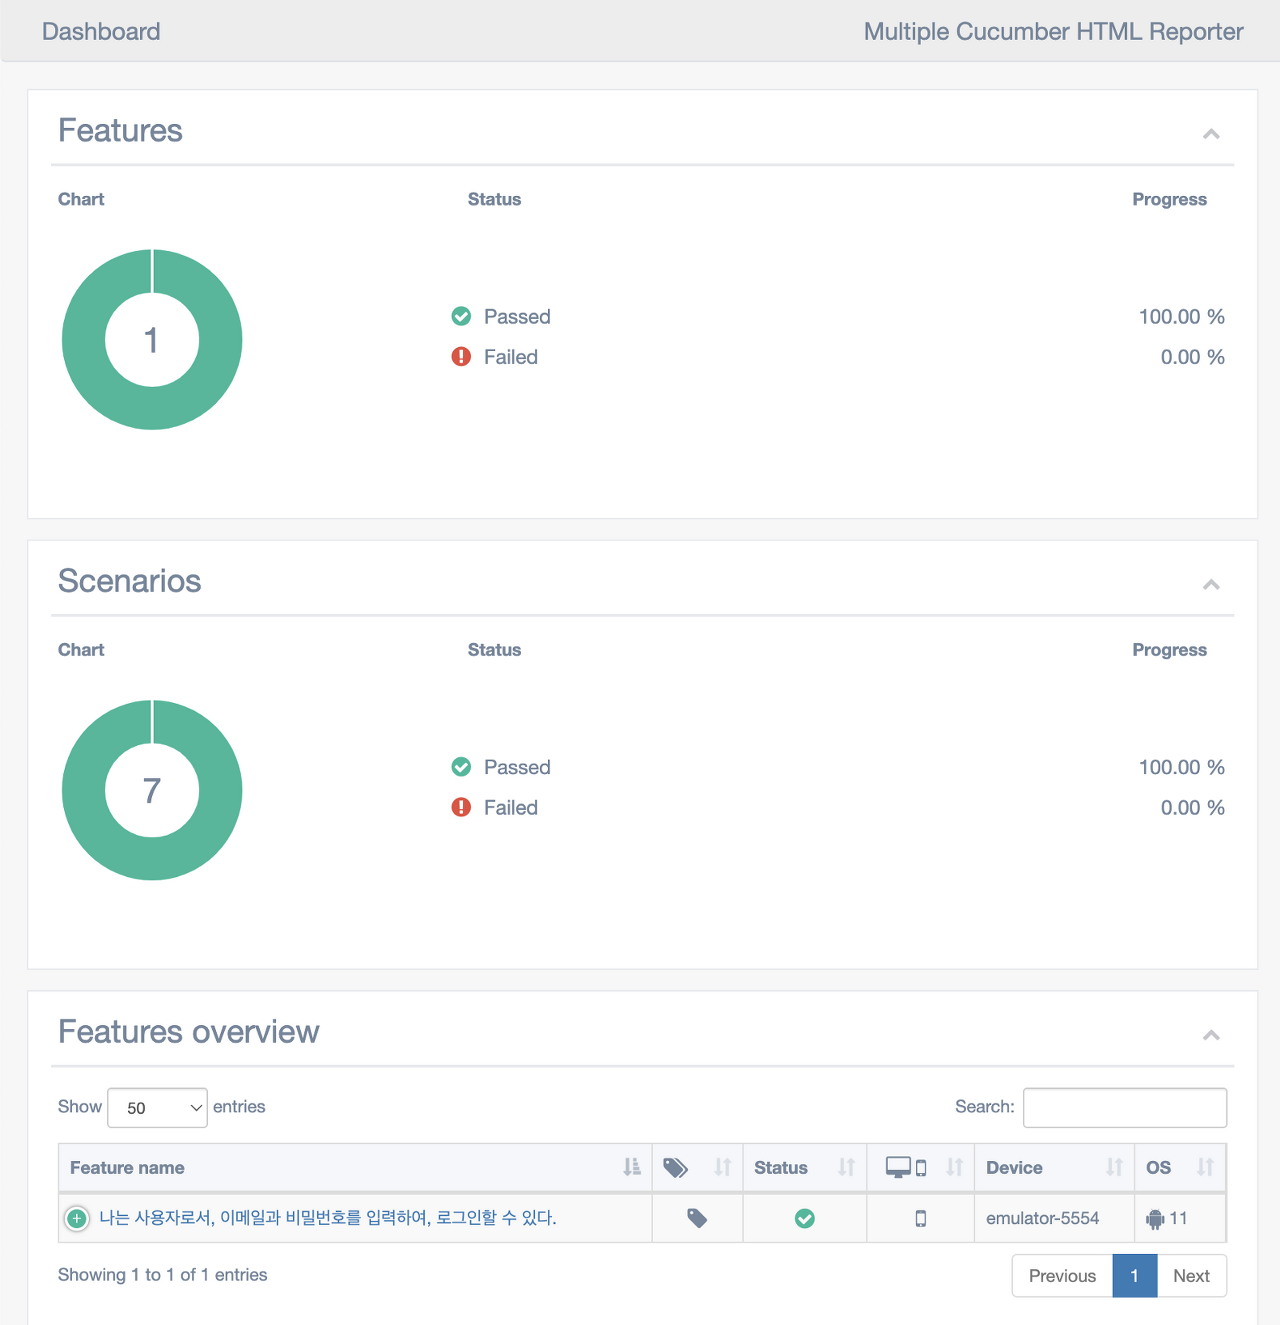Select page 1 in pagination
Image resolution: width=1280 pixels, height=1325 pixels.
(1135, 1276)
